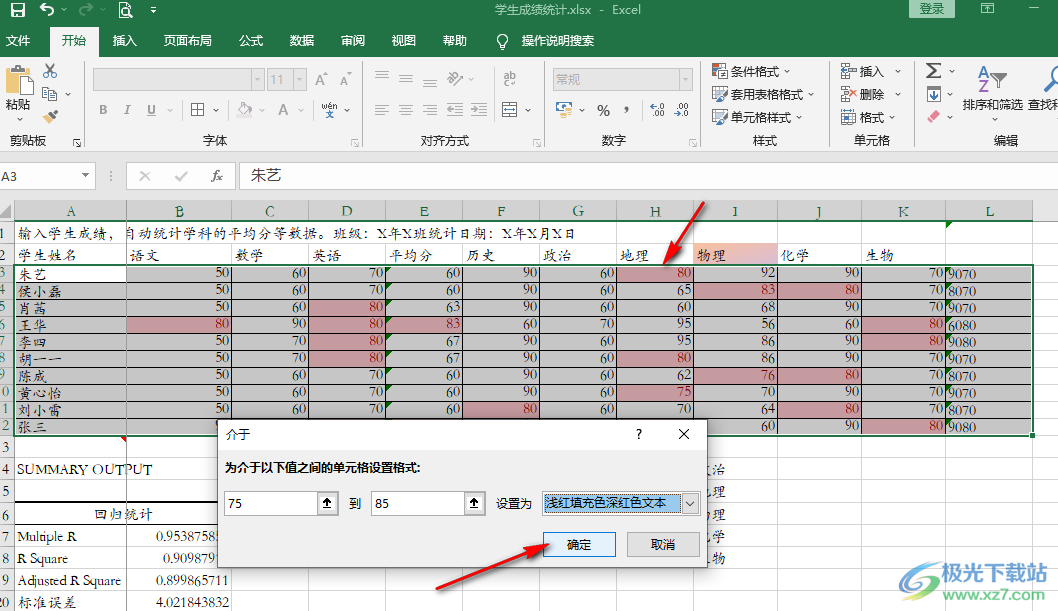Click the 删除 cells button
The width and height of the screenshot is (1058, 611).
tap(870, 94)
